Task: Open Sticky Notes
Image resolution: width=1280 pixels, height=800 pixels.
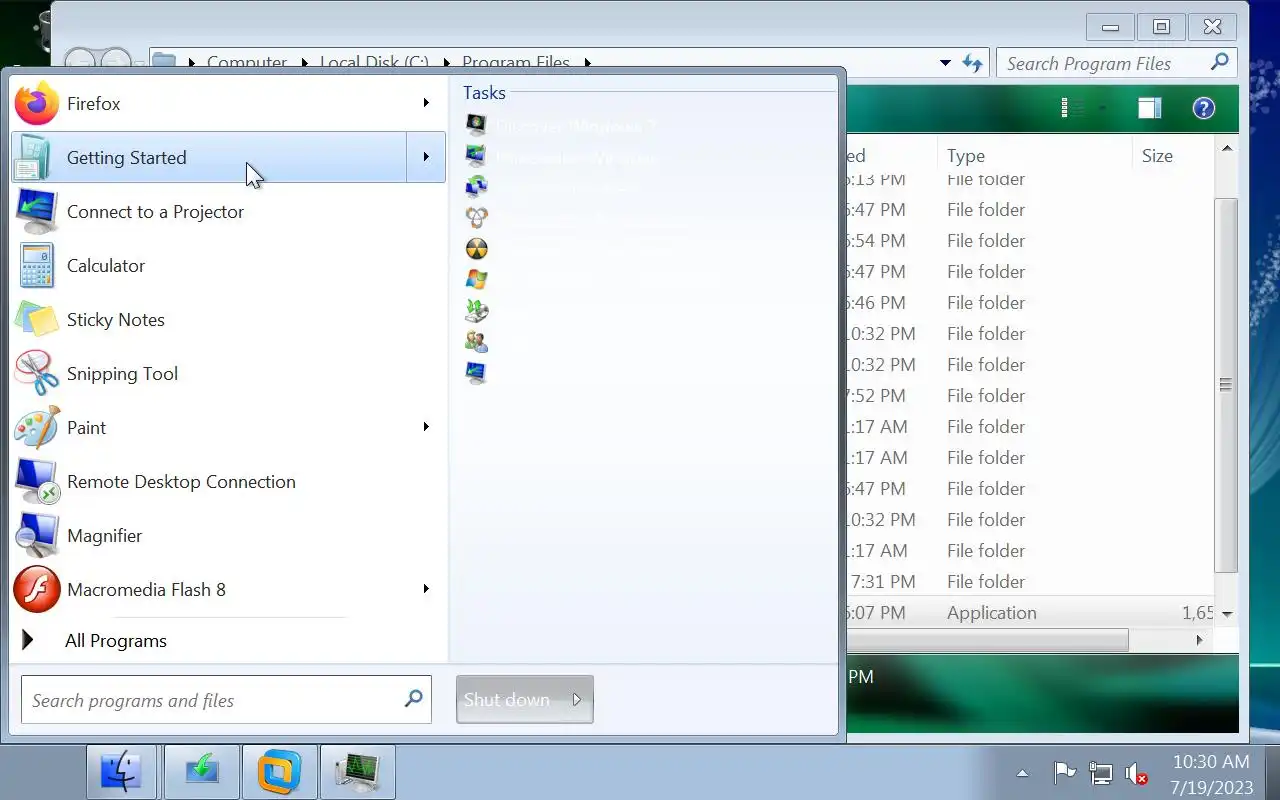Action: (228, 320)
